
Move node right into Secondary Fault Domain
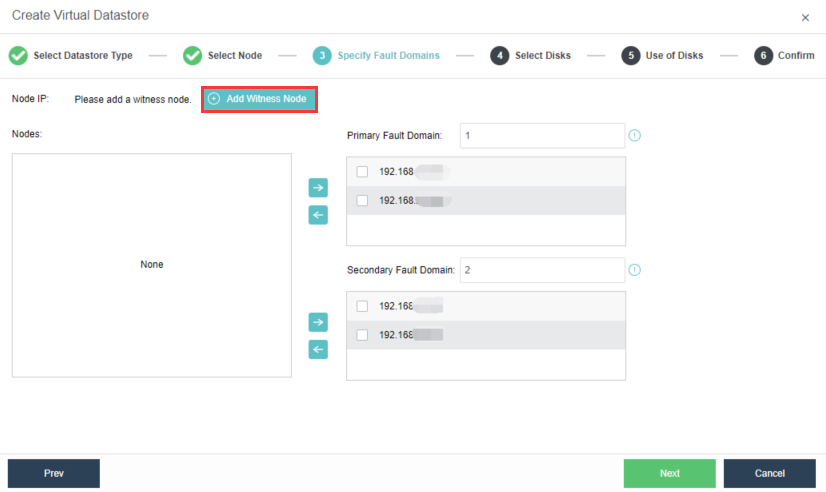tap(318, 322)
